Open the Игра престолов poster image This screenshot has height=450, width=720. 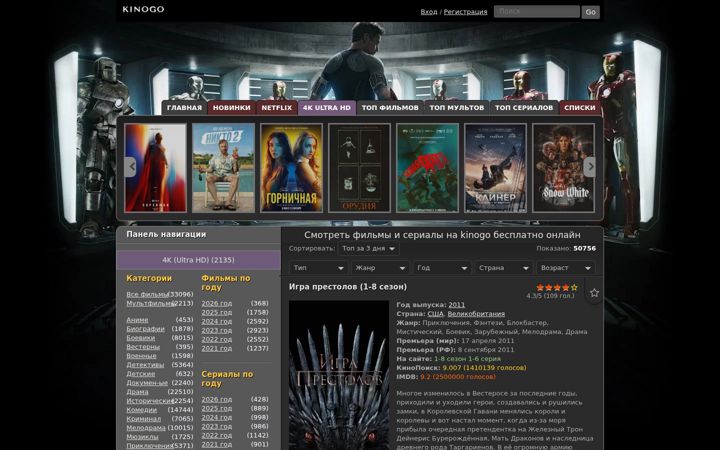click(x=339, y=375)
